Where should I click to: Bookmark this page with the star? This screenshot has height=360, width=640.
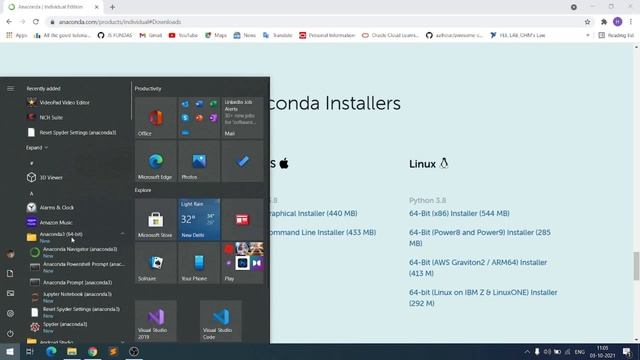(x=587, y=22)
